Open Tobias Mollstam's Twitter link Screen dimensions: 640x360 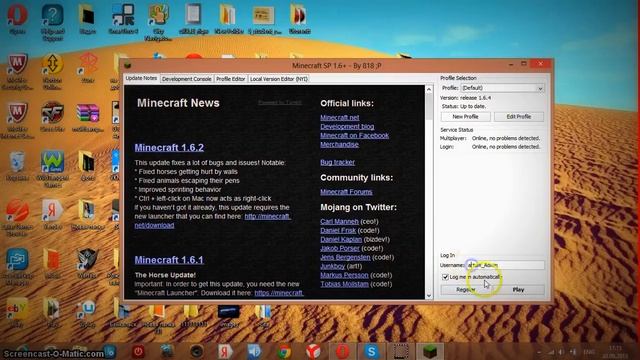point(344,284)
